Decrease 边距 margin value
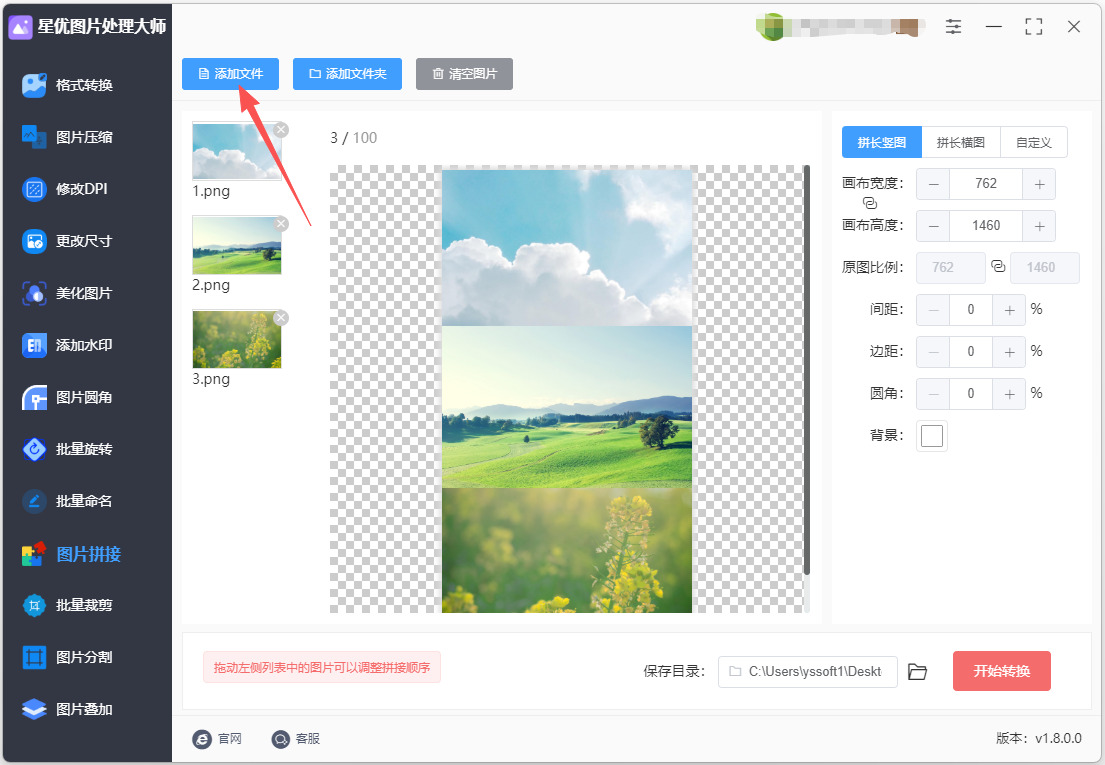This screenshot has height=765, width=1105. (x=933, y=352)
